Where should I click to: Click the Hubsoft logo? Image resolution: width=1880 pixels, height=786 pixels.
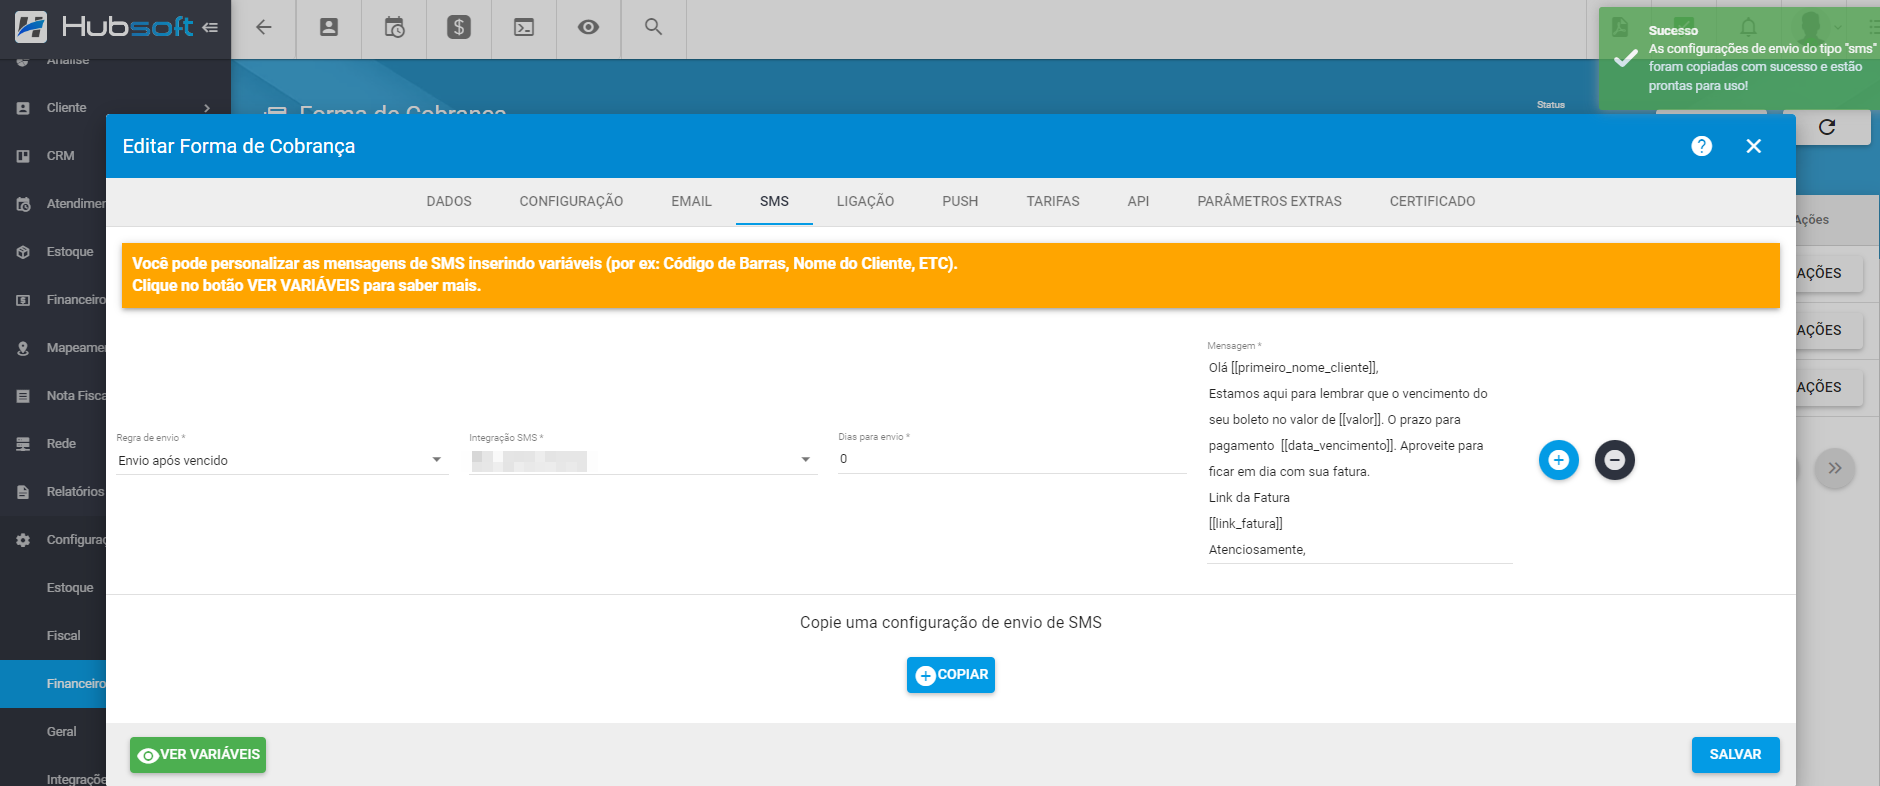click(104, 27)
